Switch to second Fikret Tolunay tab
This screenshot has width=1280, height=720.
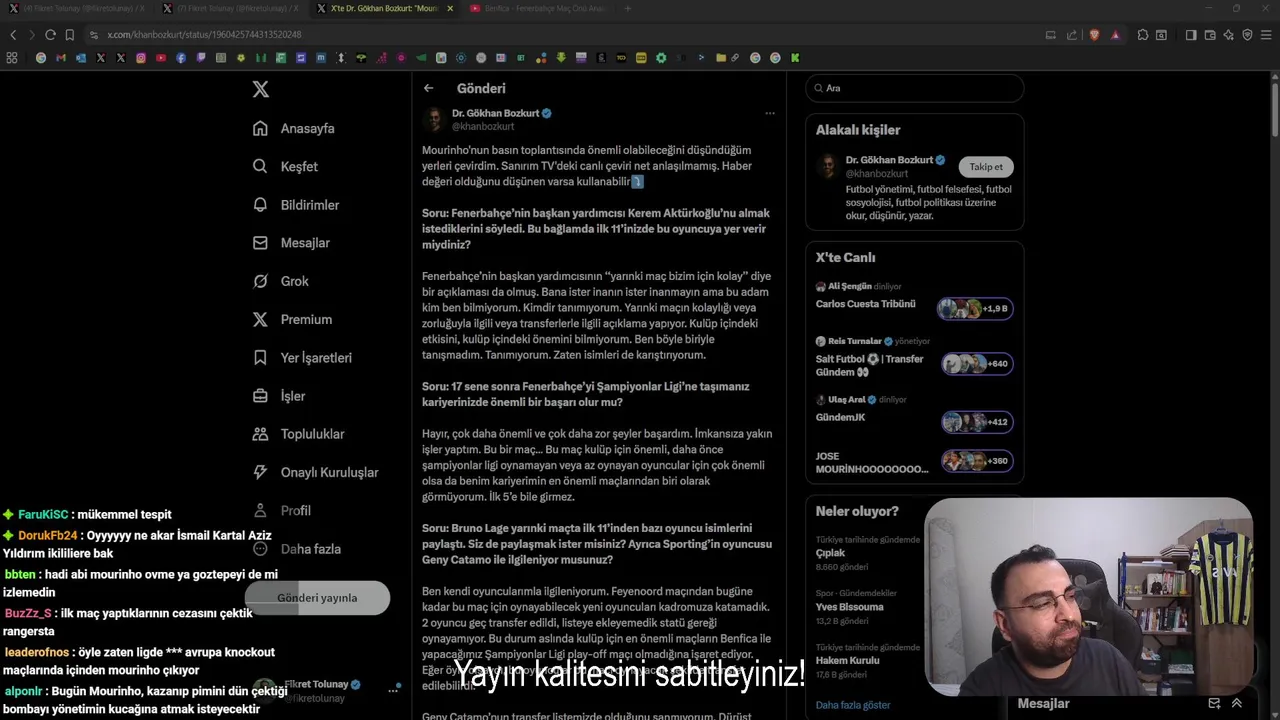tap(231, 9)
